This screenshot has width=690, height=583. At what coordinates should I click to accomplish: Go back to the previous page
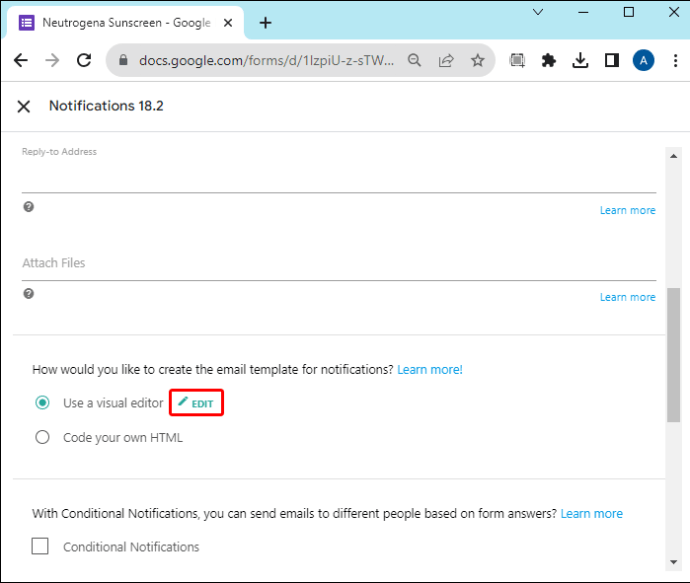[x=21, y=60]
